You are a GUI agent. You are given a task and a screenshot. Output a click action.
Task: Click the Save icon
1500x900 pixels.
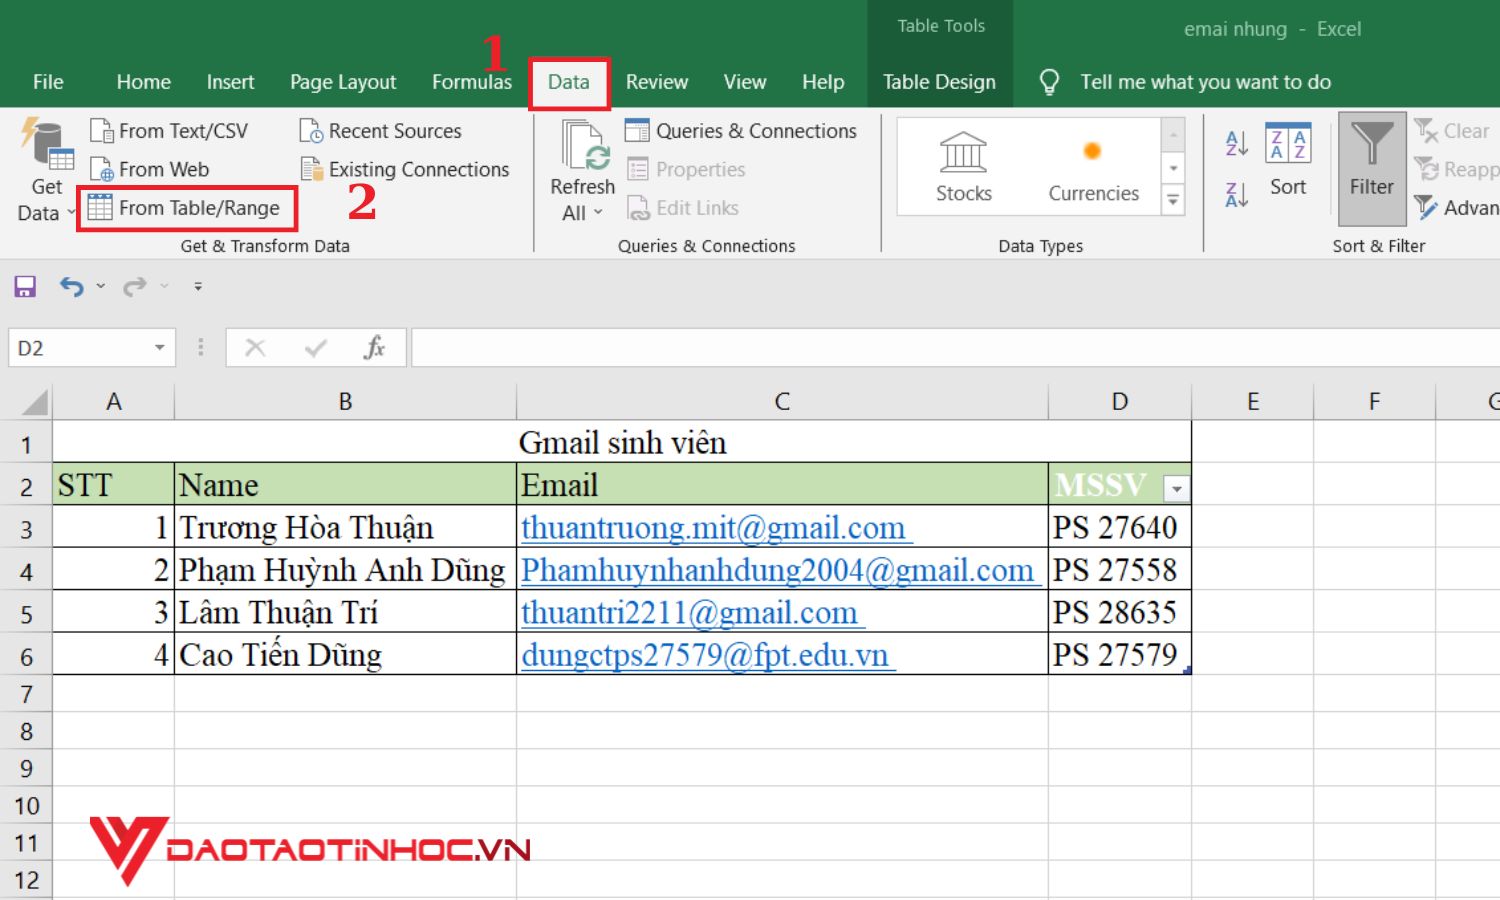click(x=25, y=287)
